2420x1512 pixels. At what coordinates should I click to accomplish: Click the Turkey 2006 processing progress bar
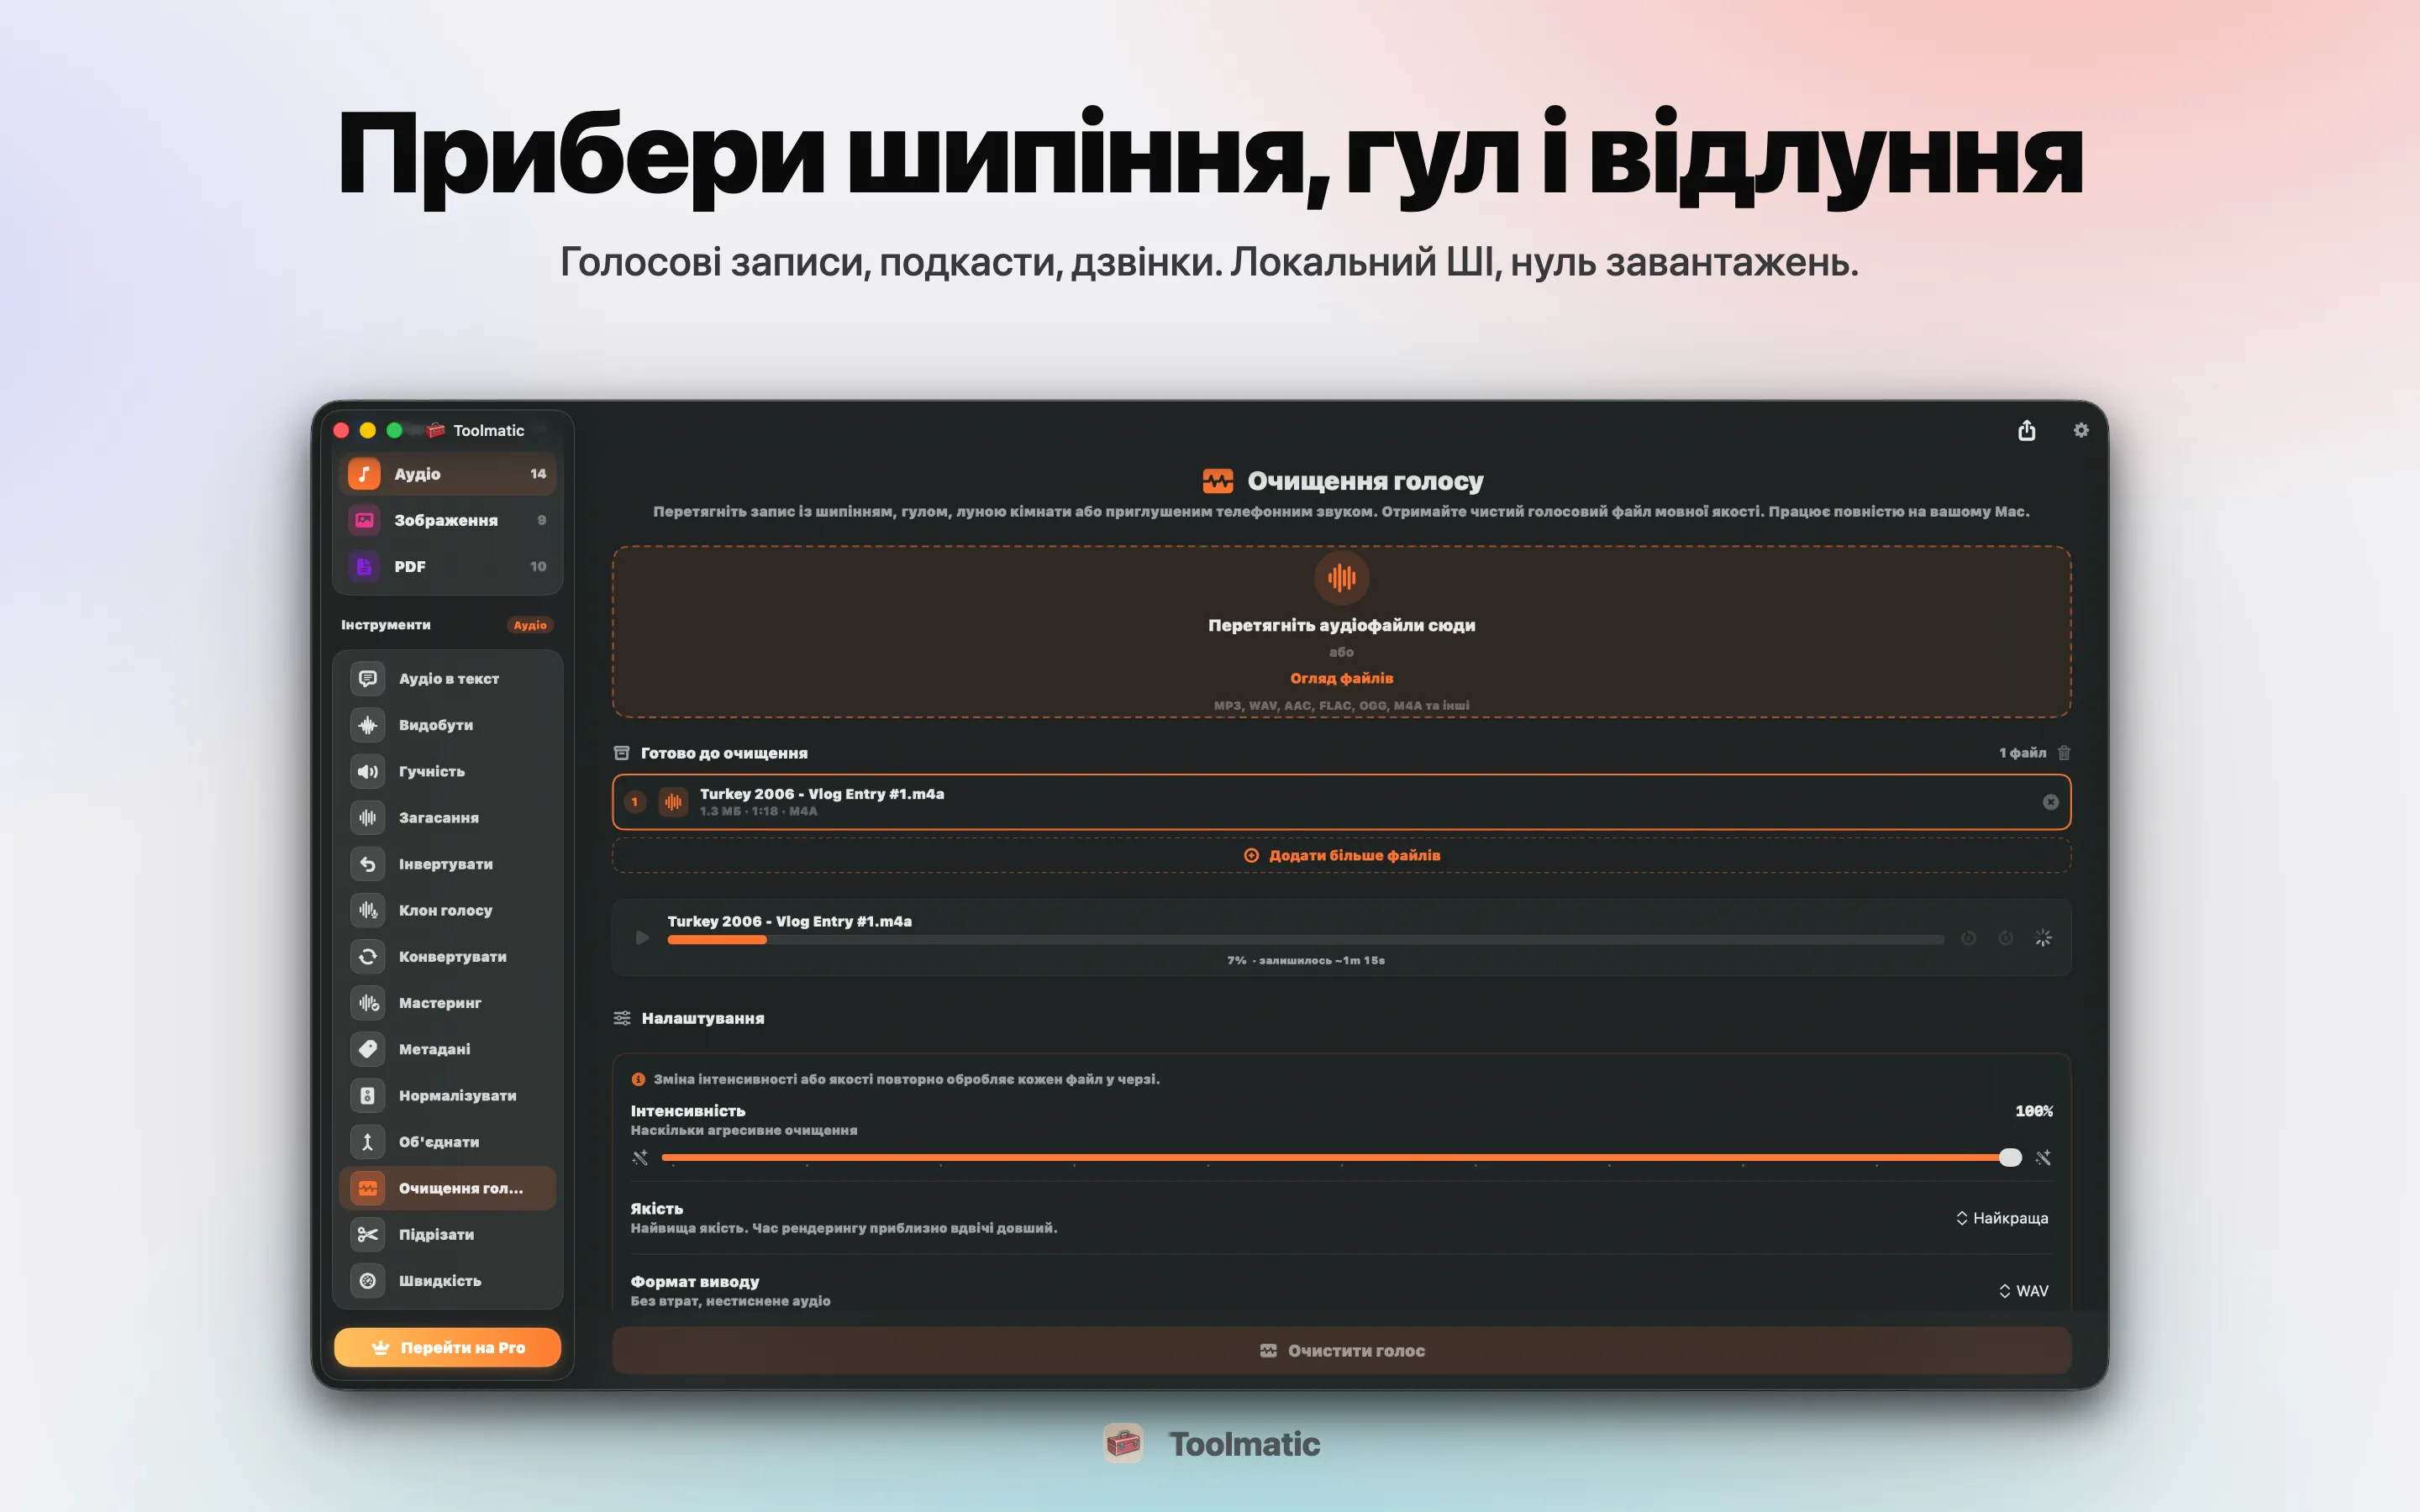1305,940
